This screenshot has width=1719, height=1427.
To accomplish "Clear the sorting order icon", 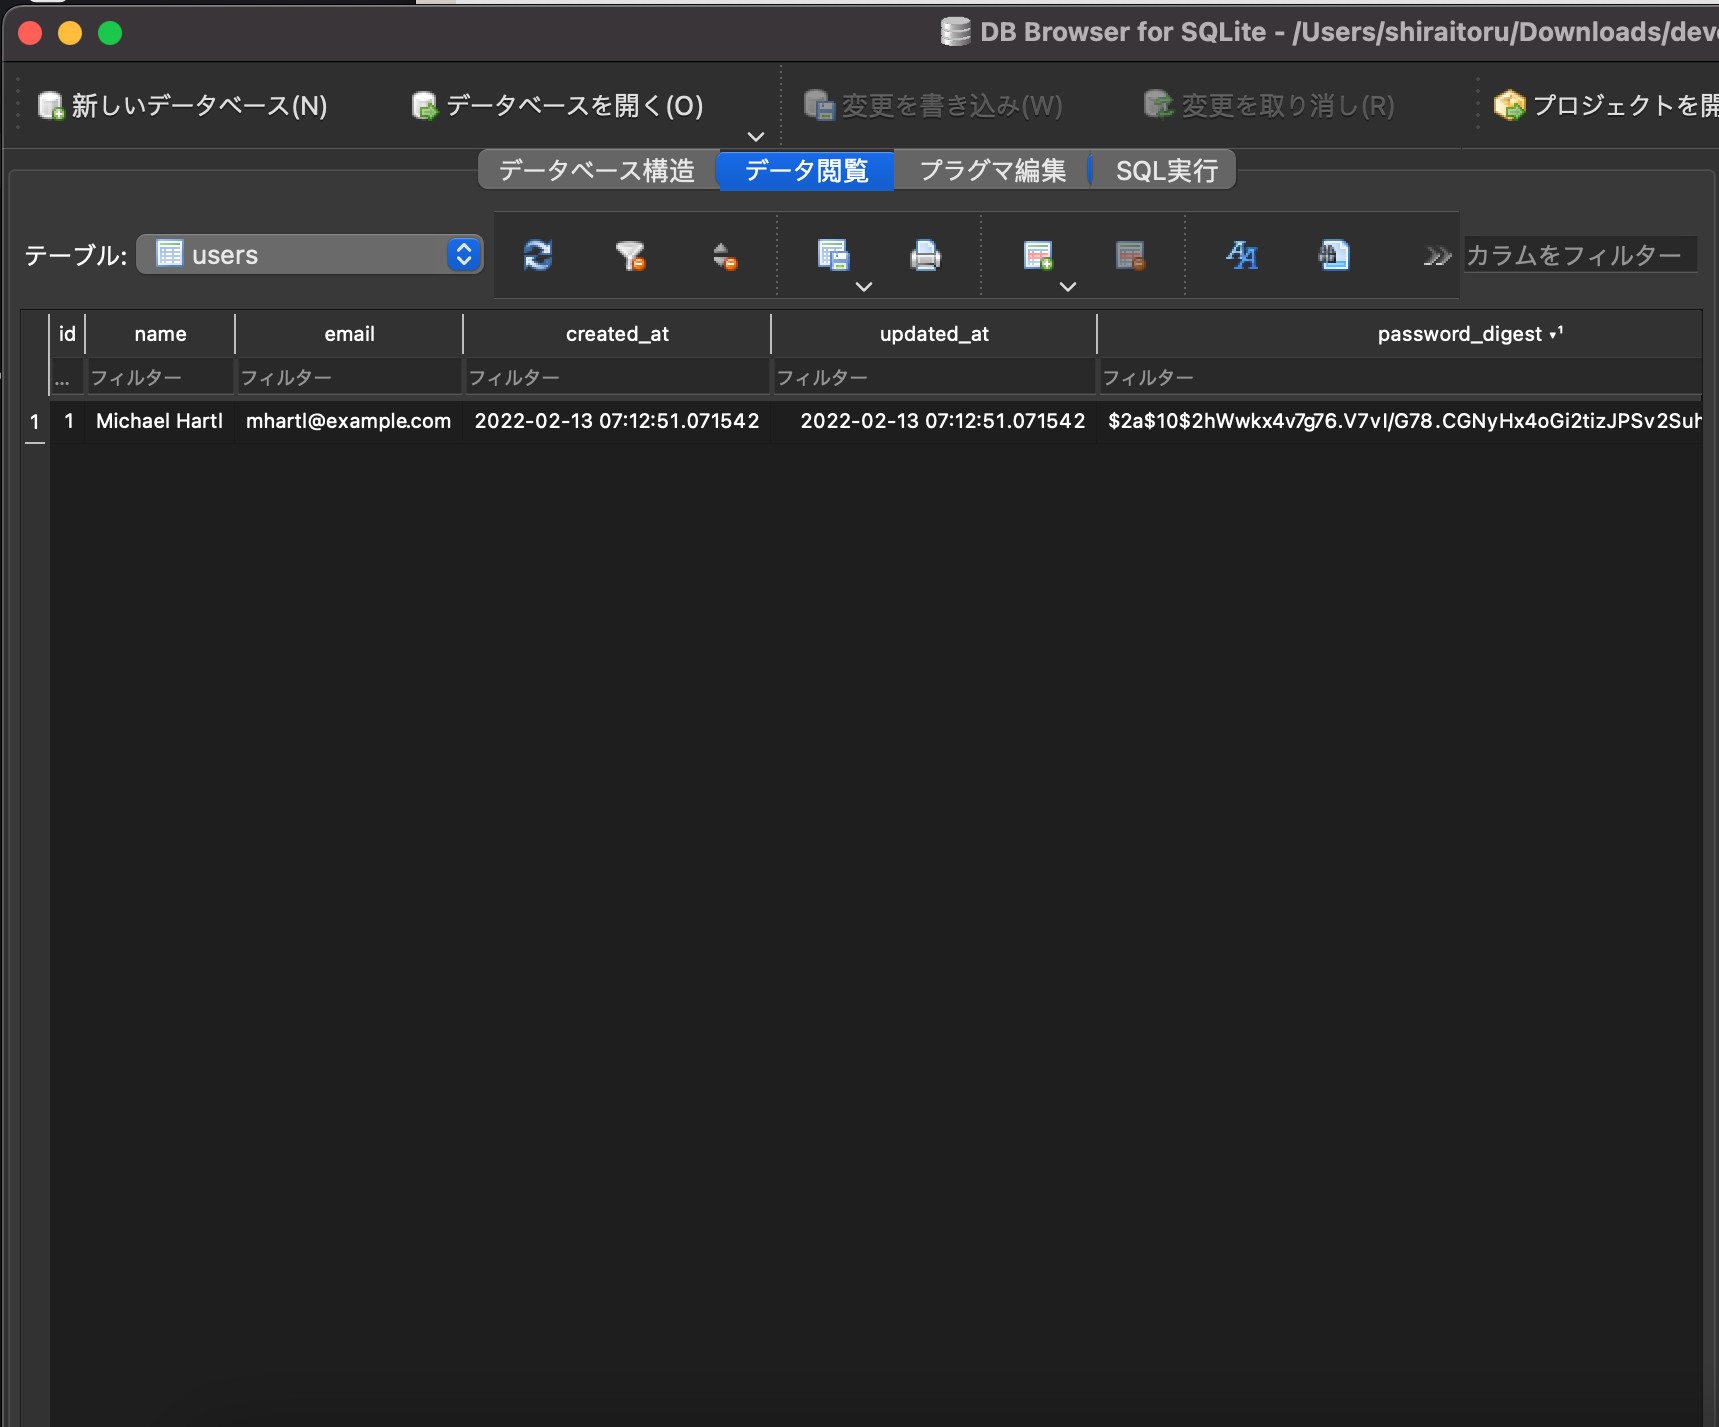I will tap(725, 256).
